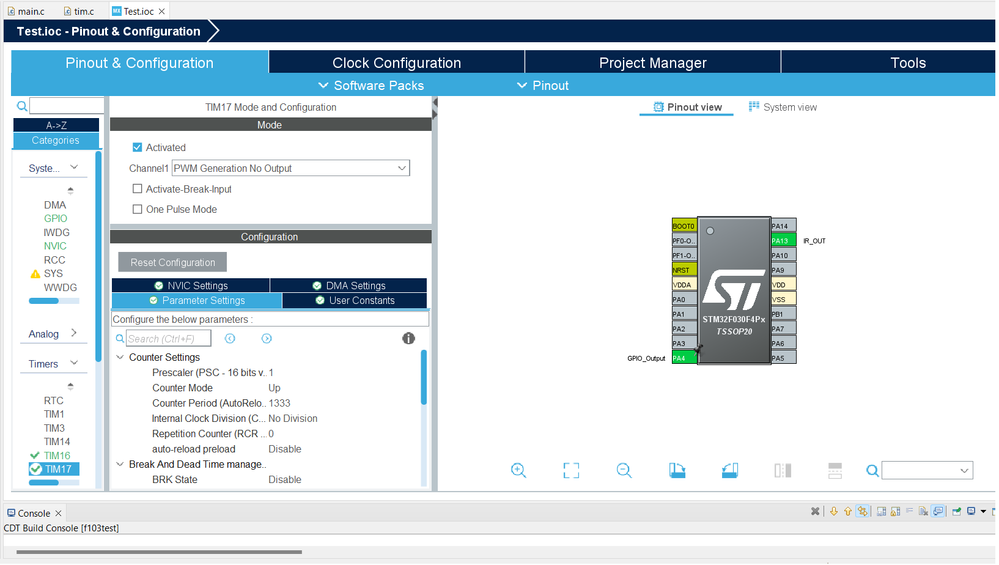Image resolution: width=999 pixels, height=565 pixels.
Task: Collapse configuration panel splitter arrow
Action: [x=435, y=103]
